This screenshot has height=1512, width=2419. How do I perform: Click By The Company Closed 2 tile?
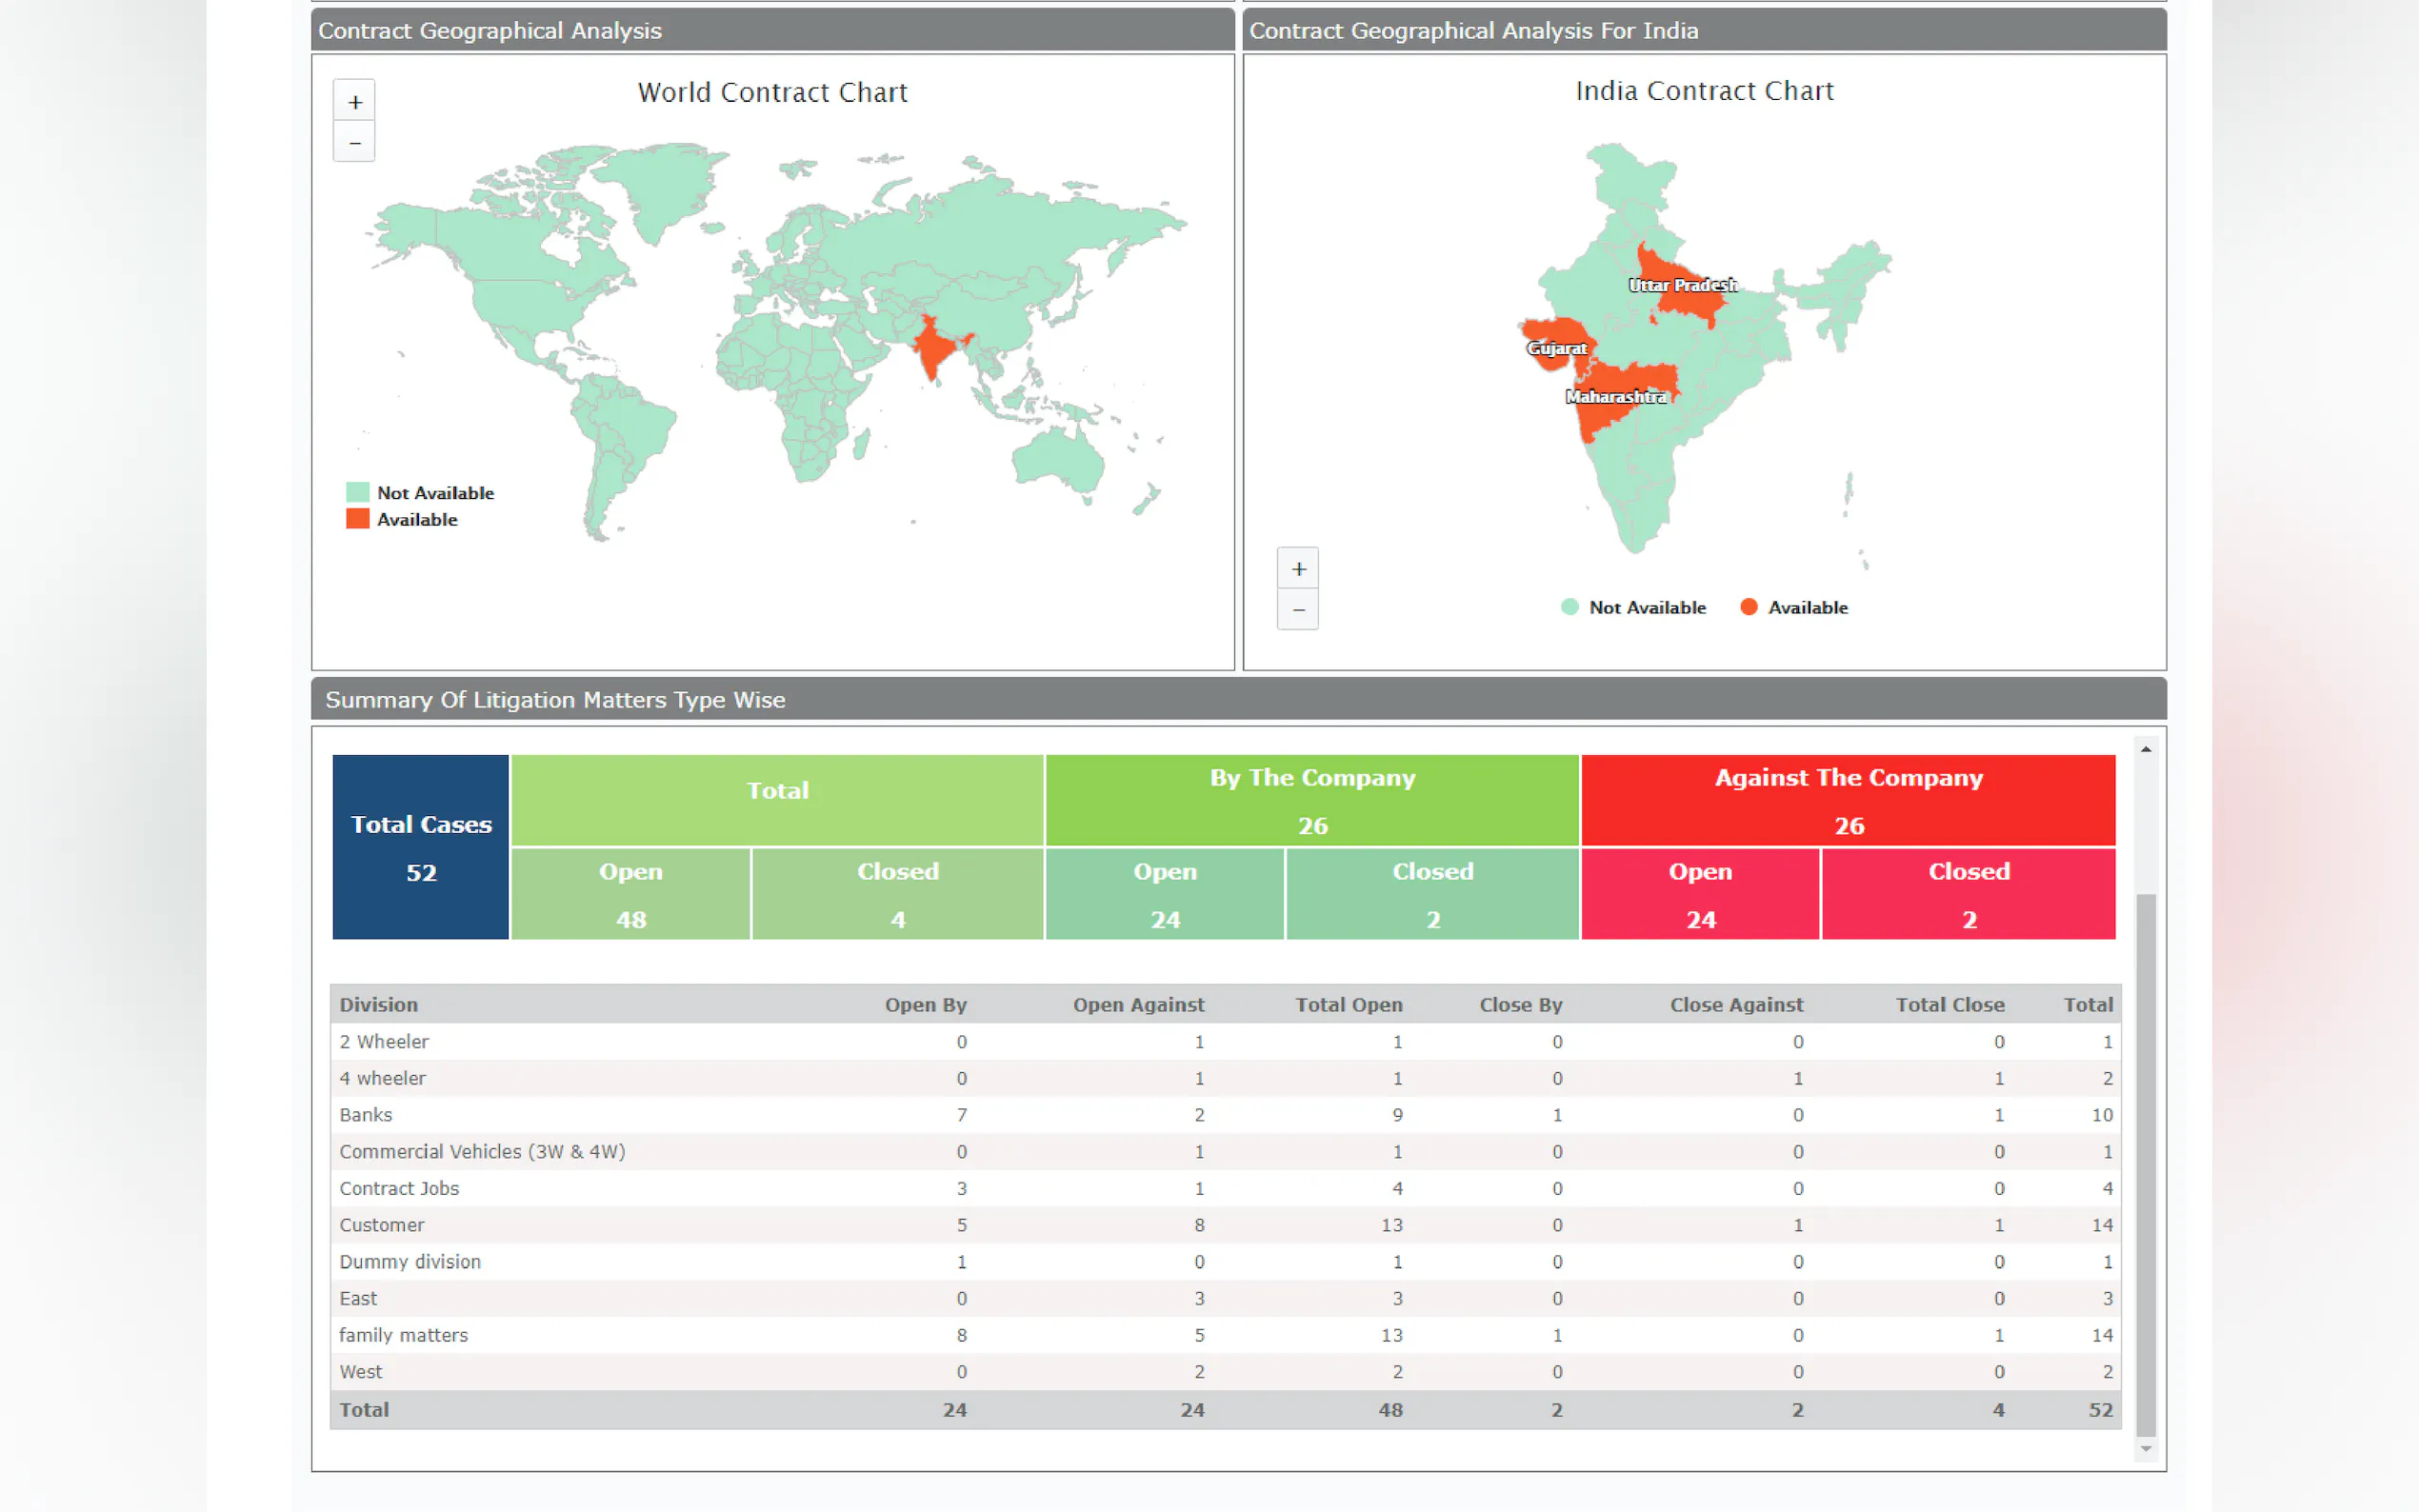click(x=1431, y=894)
